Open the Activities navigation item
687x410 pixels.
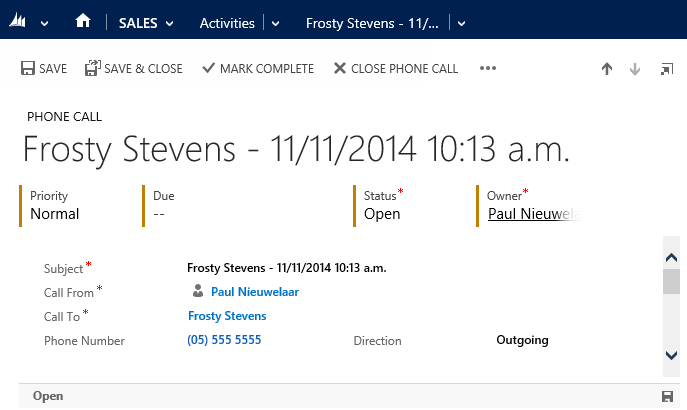point(227,23)
